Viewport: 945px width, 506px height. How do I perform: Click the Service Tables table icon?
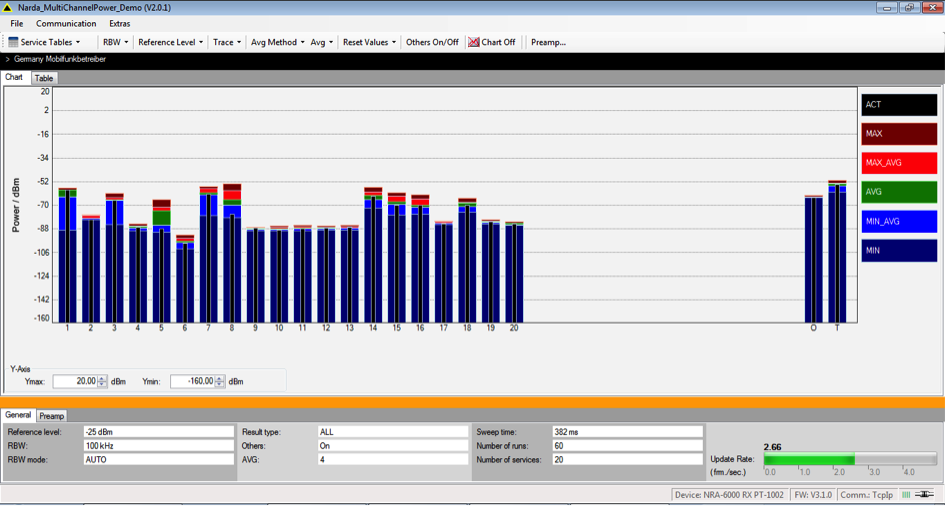click(13, 42)
